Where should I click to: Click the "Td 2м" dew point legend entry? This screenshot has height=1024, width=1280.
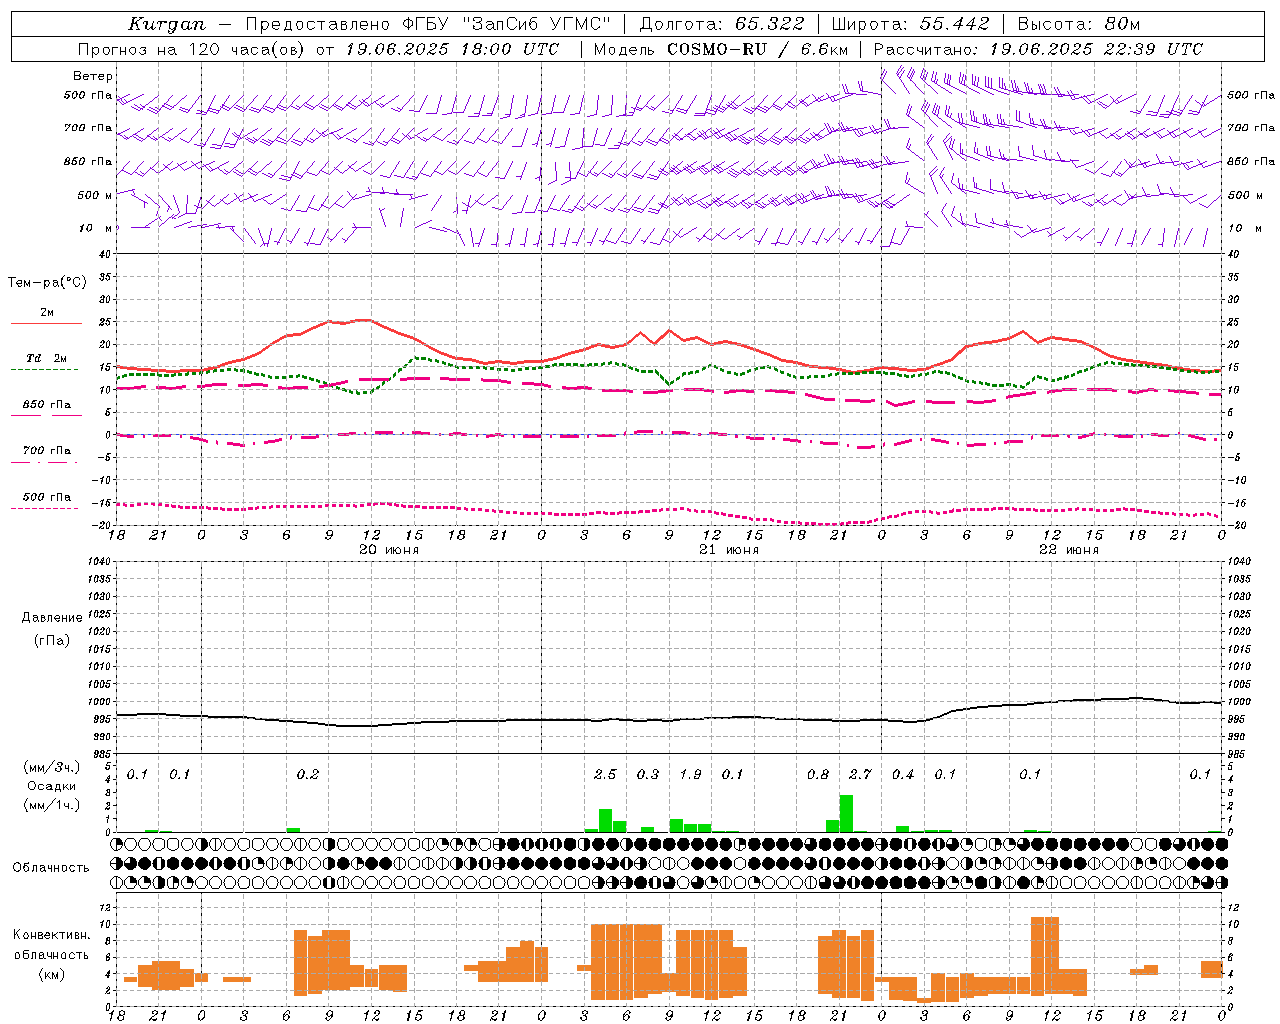(47, 358)
